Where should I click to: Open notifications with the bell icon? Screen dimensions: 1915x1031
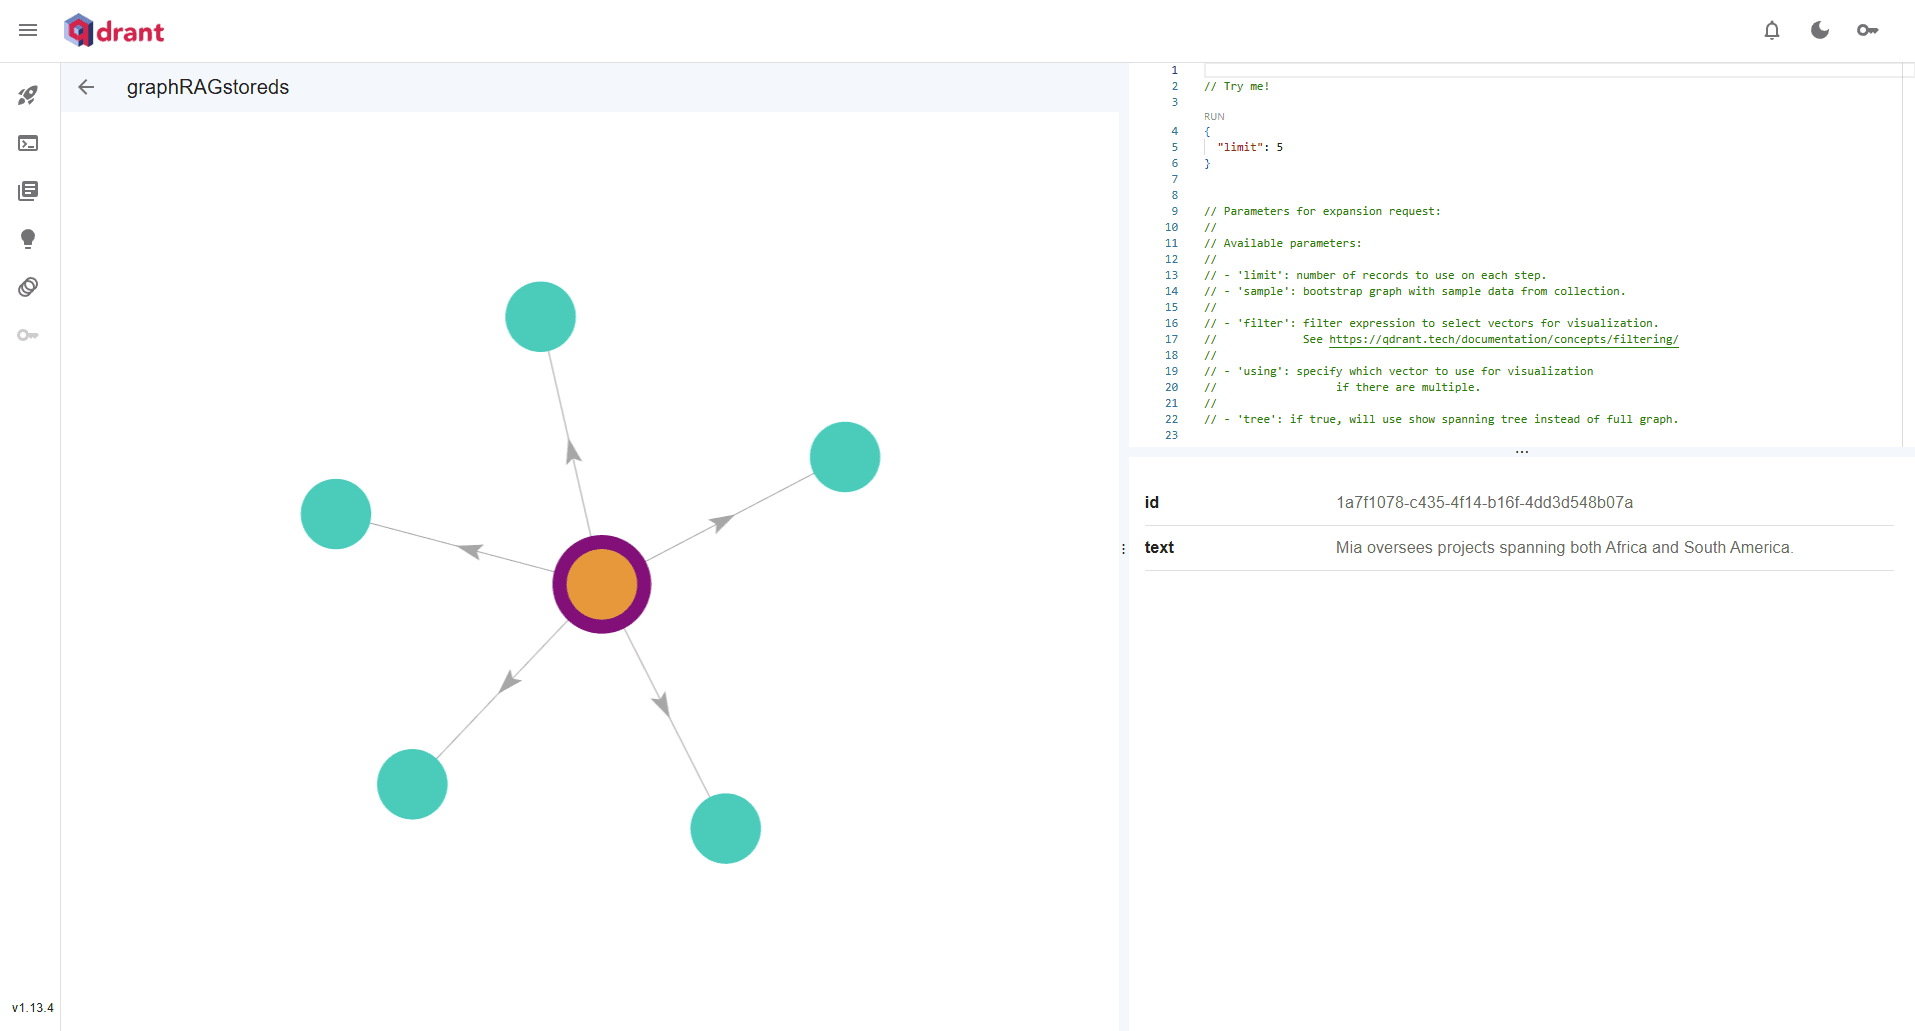pyautogui.click(x=1771, y=31)
